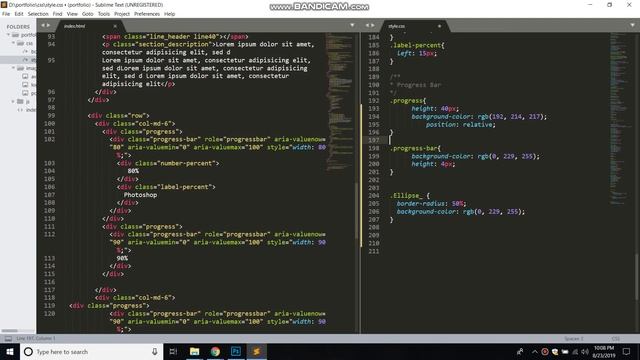640x360 pixels.
Task: Expand the js folder in sidebar
Action: click(x=13, y=101)
